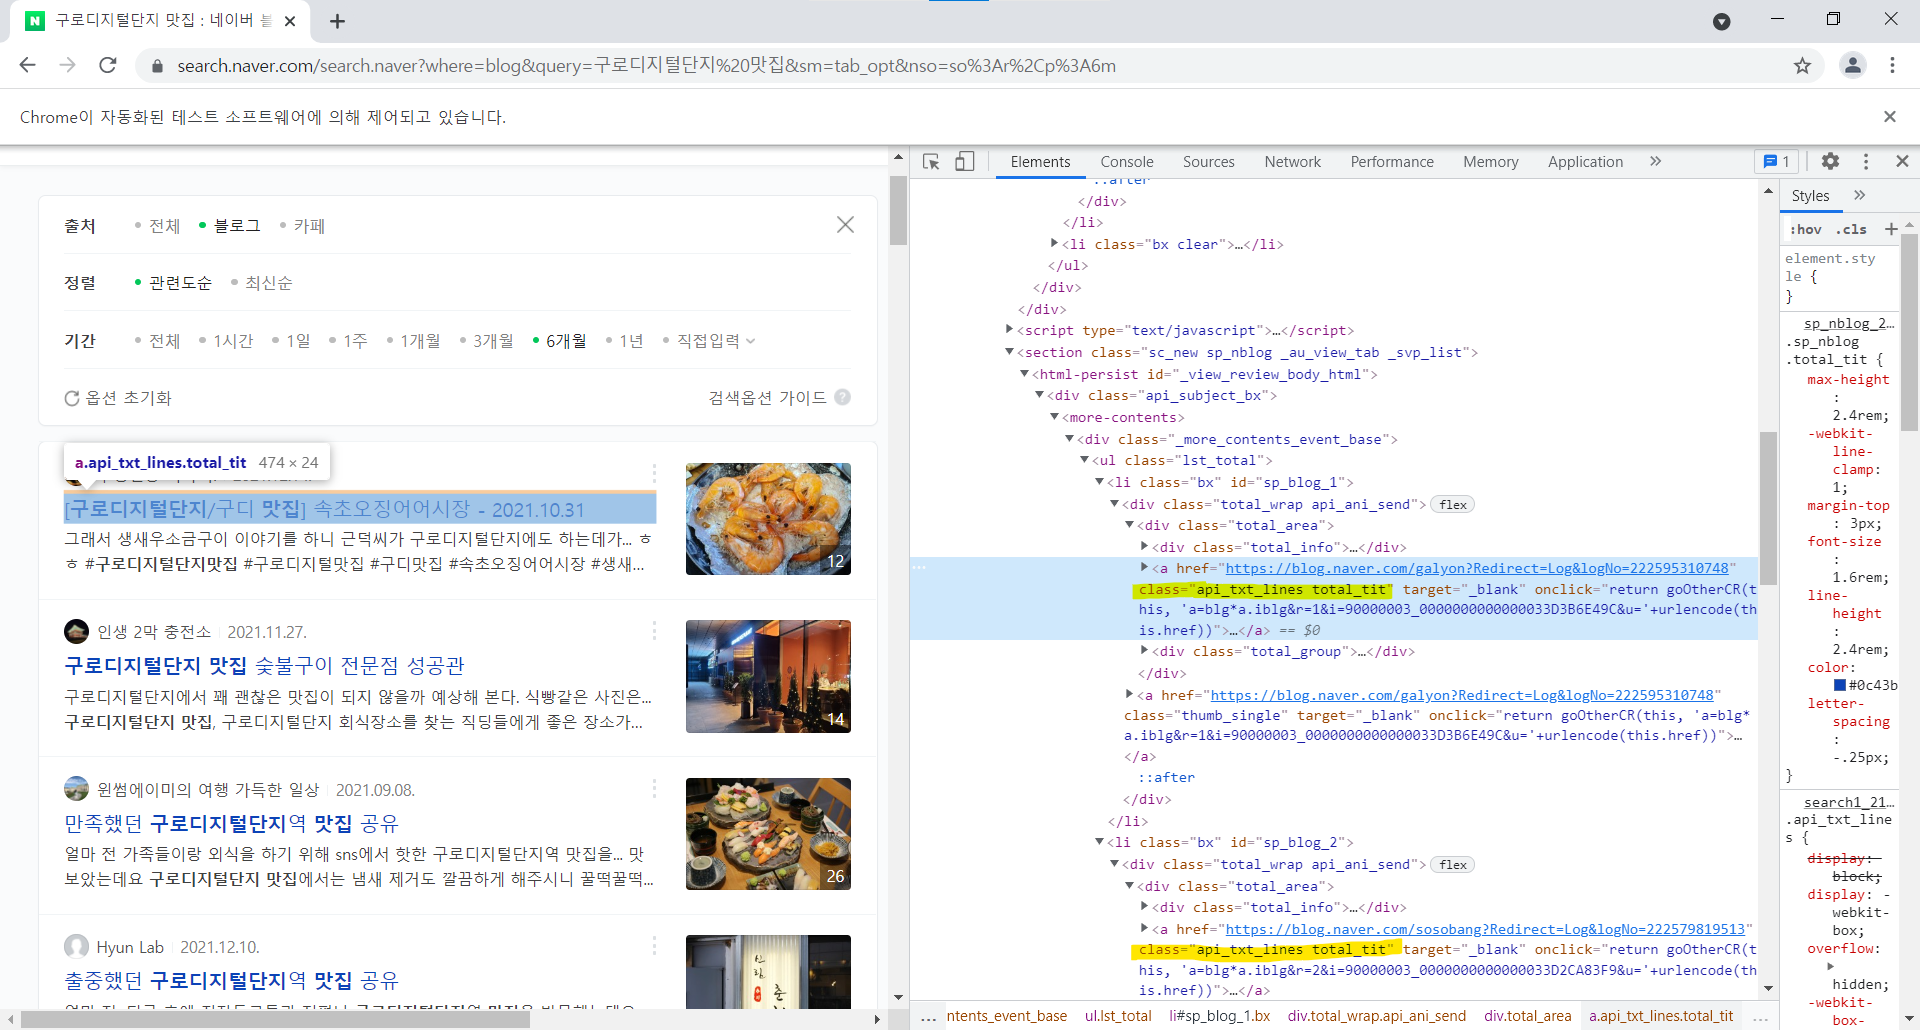Toggle the :hov element state button
The image size is (1920, 1030).
(1805, 229)
